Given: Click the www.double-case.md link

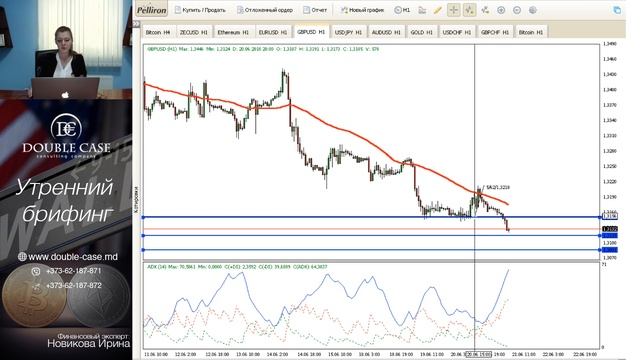Looking at the screenshot, I should (x=73, y=257).
